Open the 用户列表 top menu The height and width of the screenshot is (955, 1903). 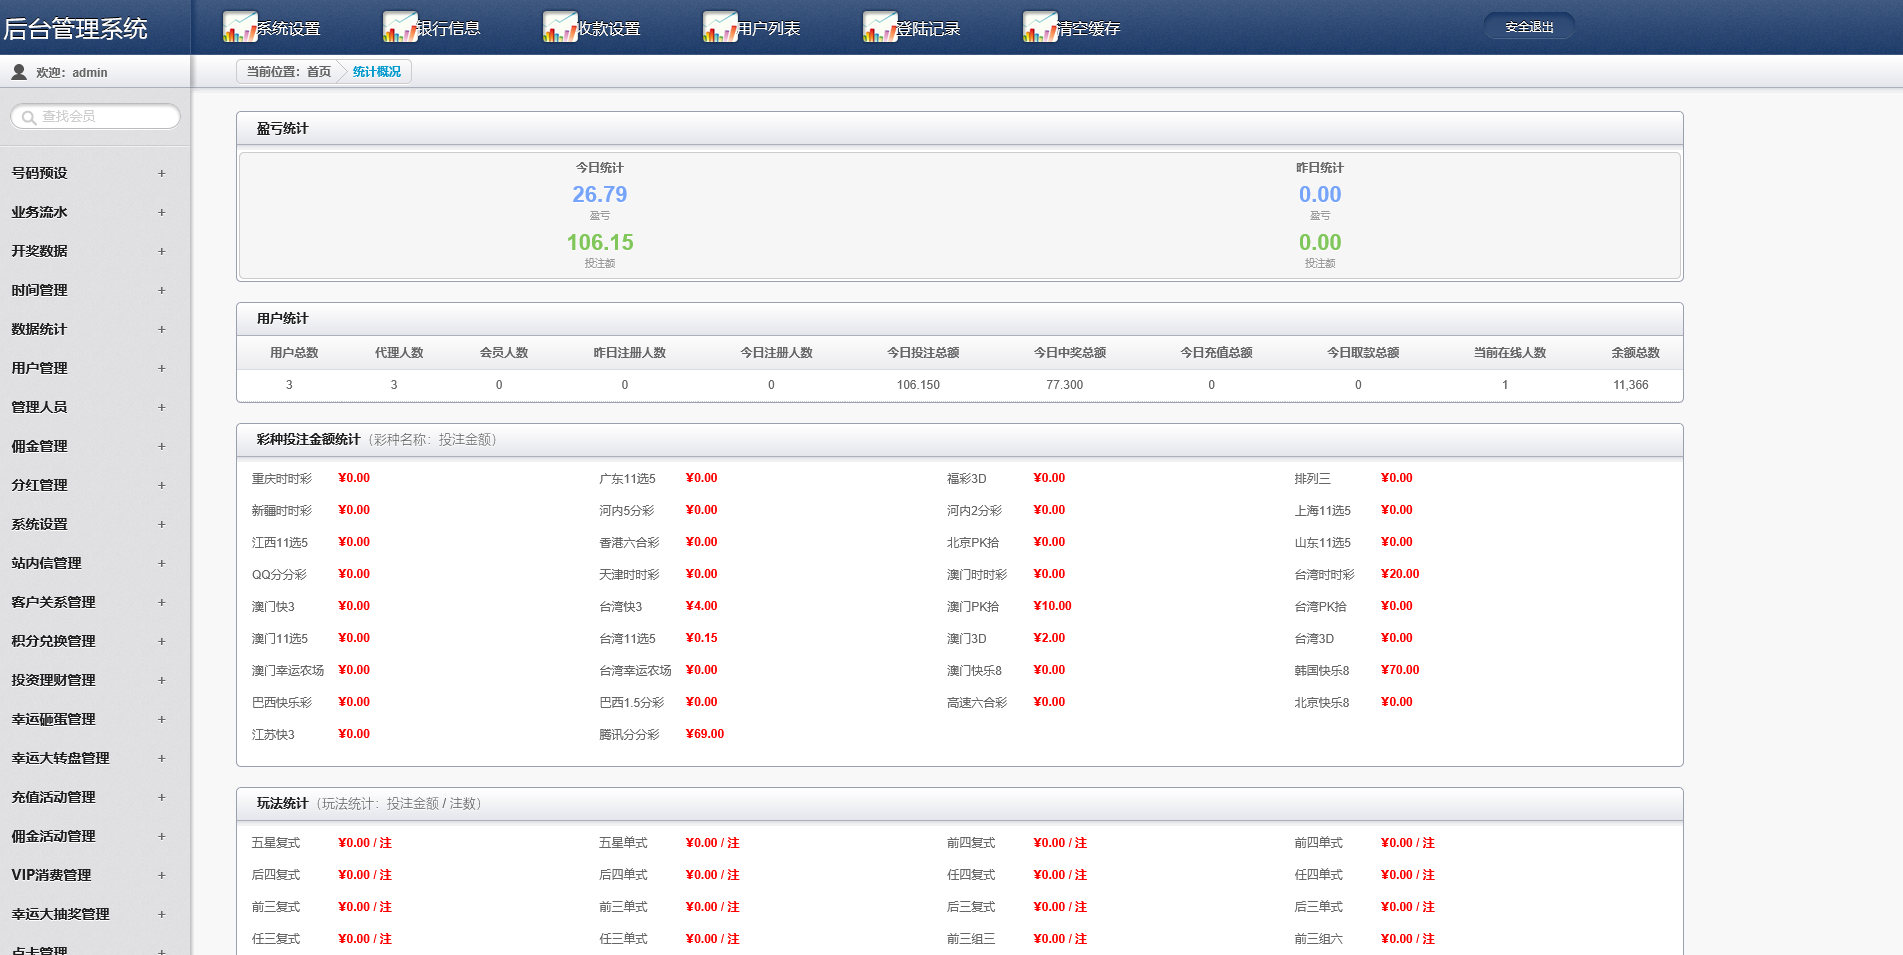coord(768,29)
